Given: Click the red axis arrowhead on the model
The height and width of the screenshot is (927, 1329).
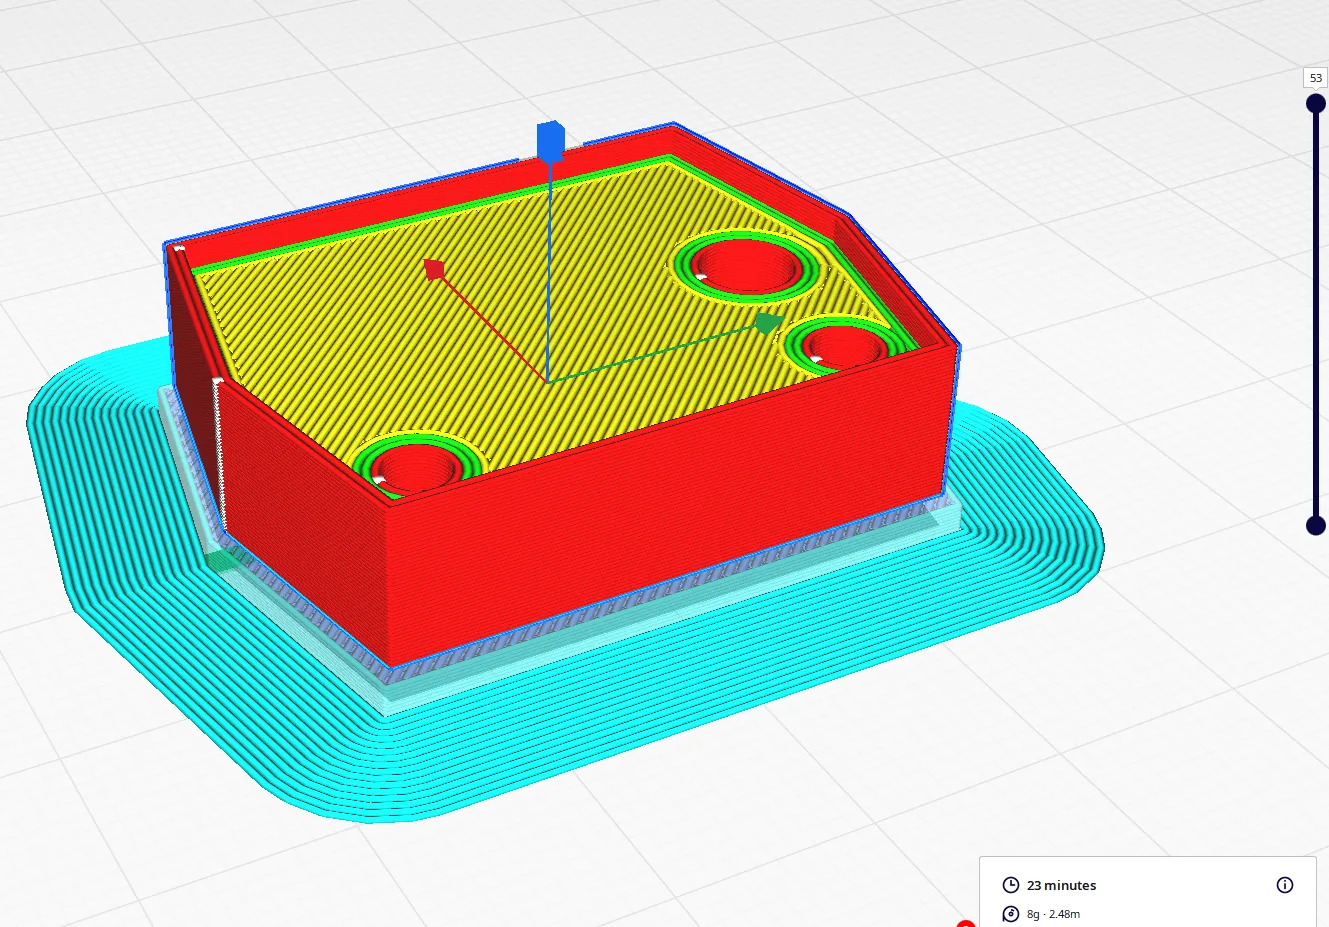Looking at the screenshot, I should (434, 269).
